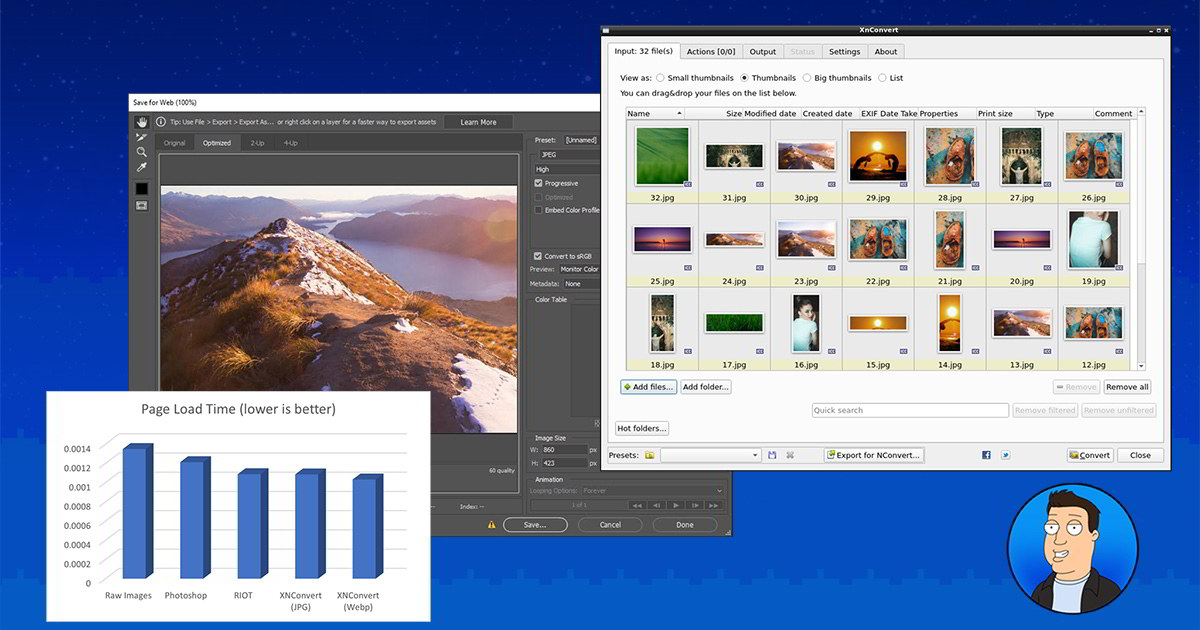
Task: Disable the Convert to sRGB checkbox
Action: coord(539,255)
